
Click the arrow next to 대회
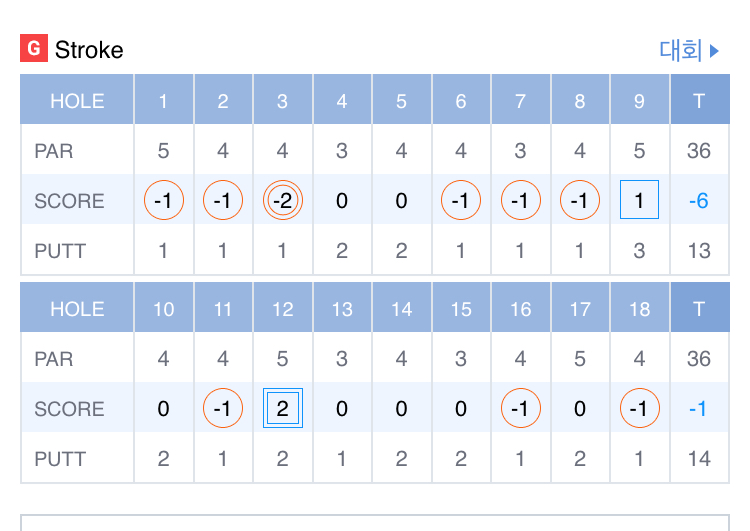715,50
